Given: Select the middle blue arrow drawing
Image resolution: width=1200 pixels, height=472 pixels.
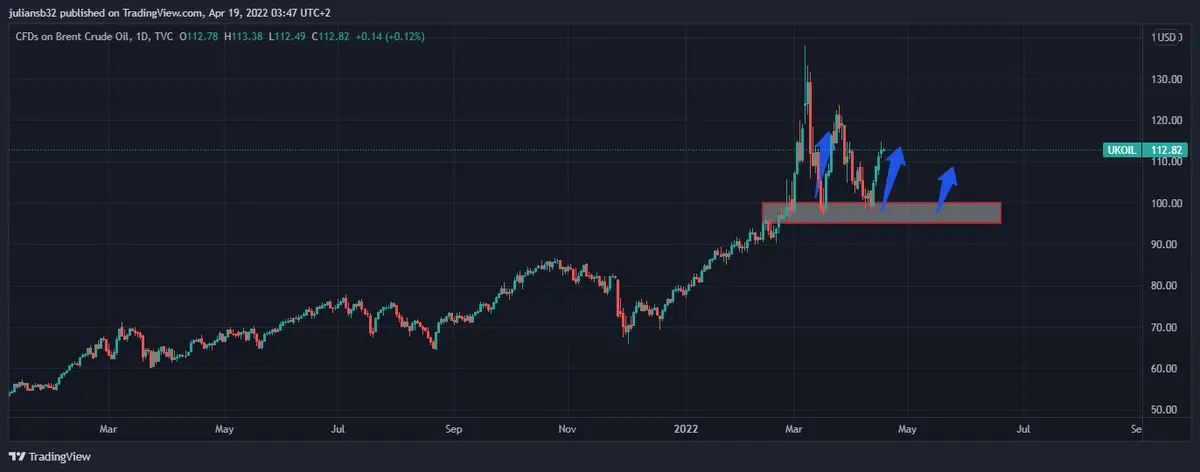Looking at the screenshot, I should 893,178.
